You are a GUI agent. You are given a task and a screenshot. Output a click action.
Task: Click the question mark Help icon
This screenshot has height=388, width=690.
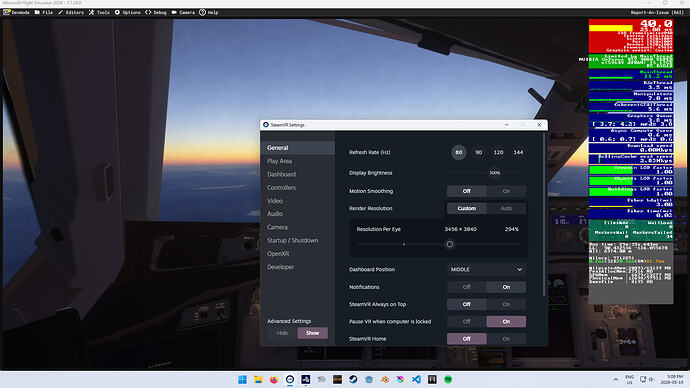pos(202,12)
